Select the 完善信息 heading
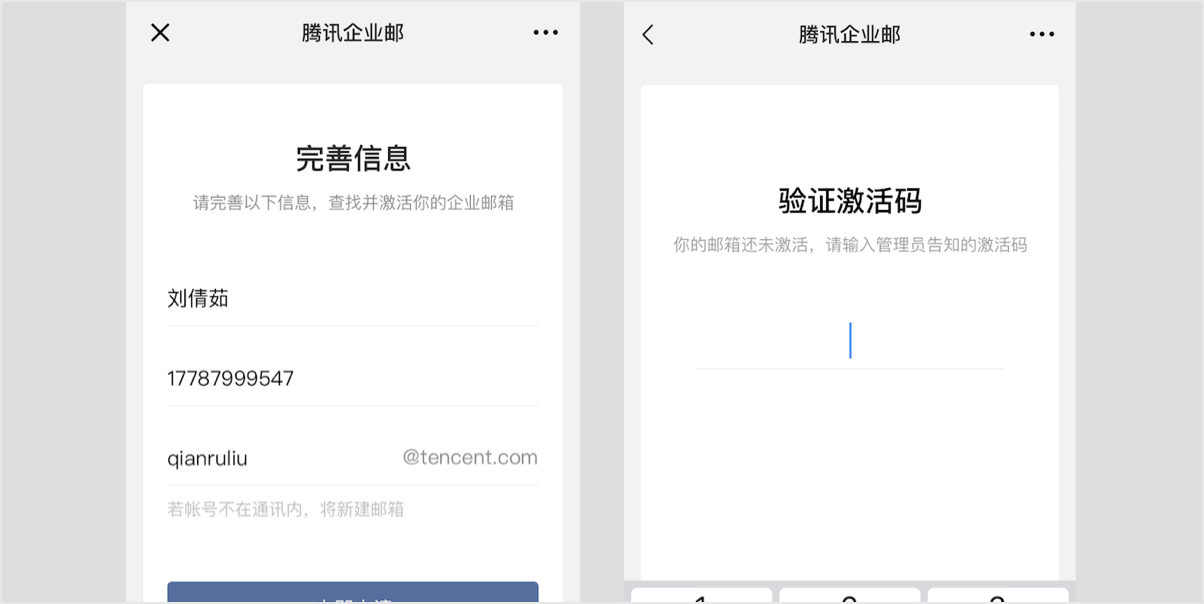Image resolution: width=1204 pixels, height=604 pixels. (x=353, y=158)
